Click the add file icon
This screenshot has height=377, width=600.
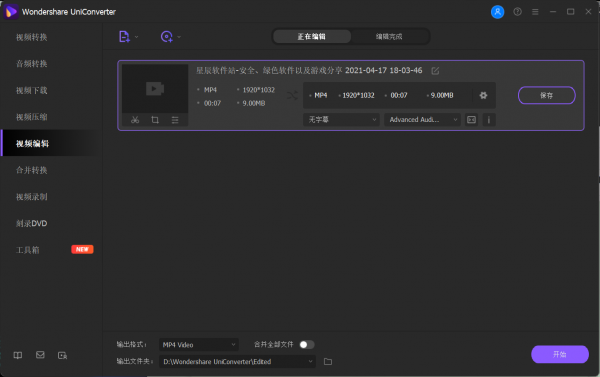click(x=124, y=37)
